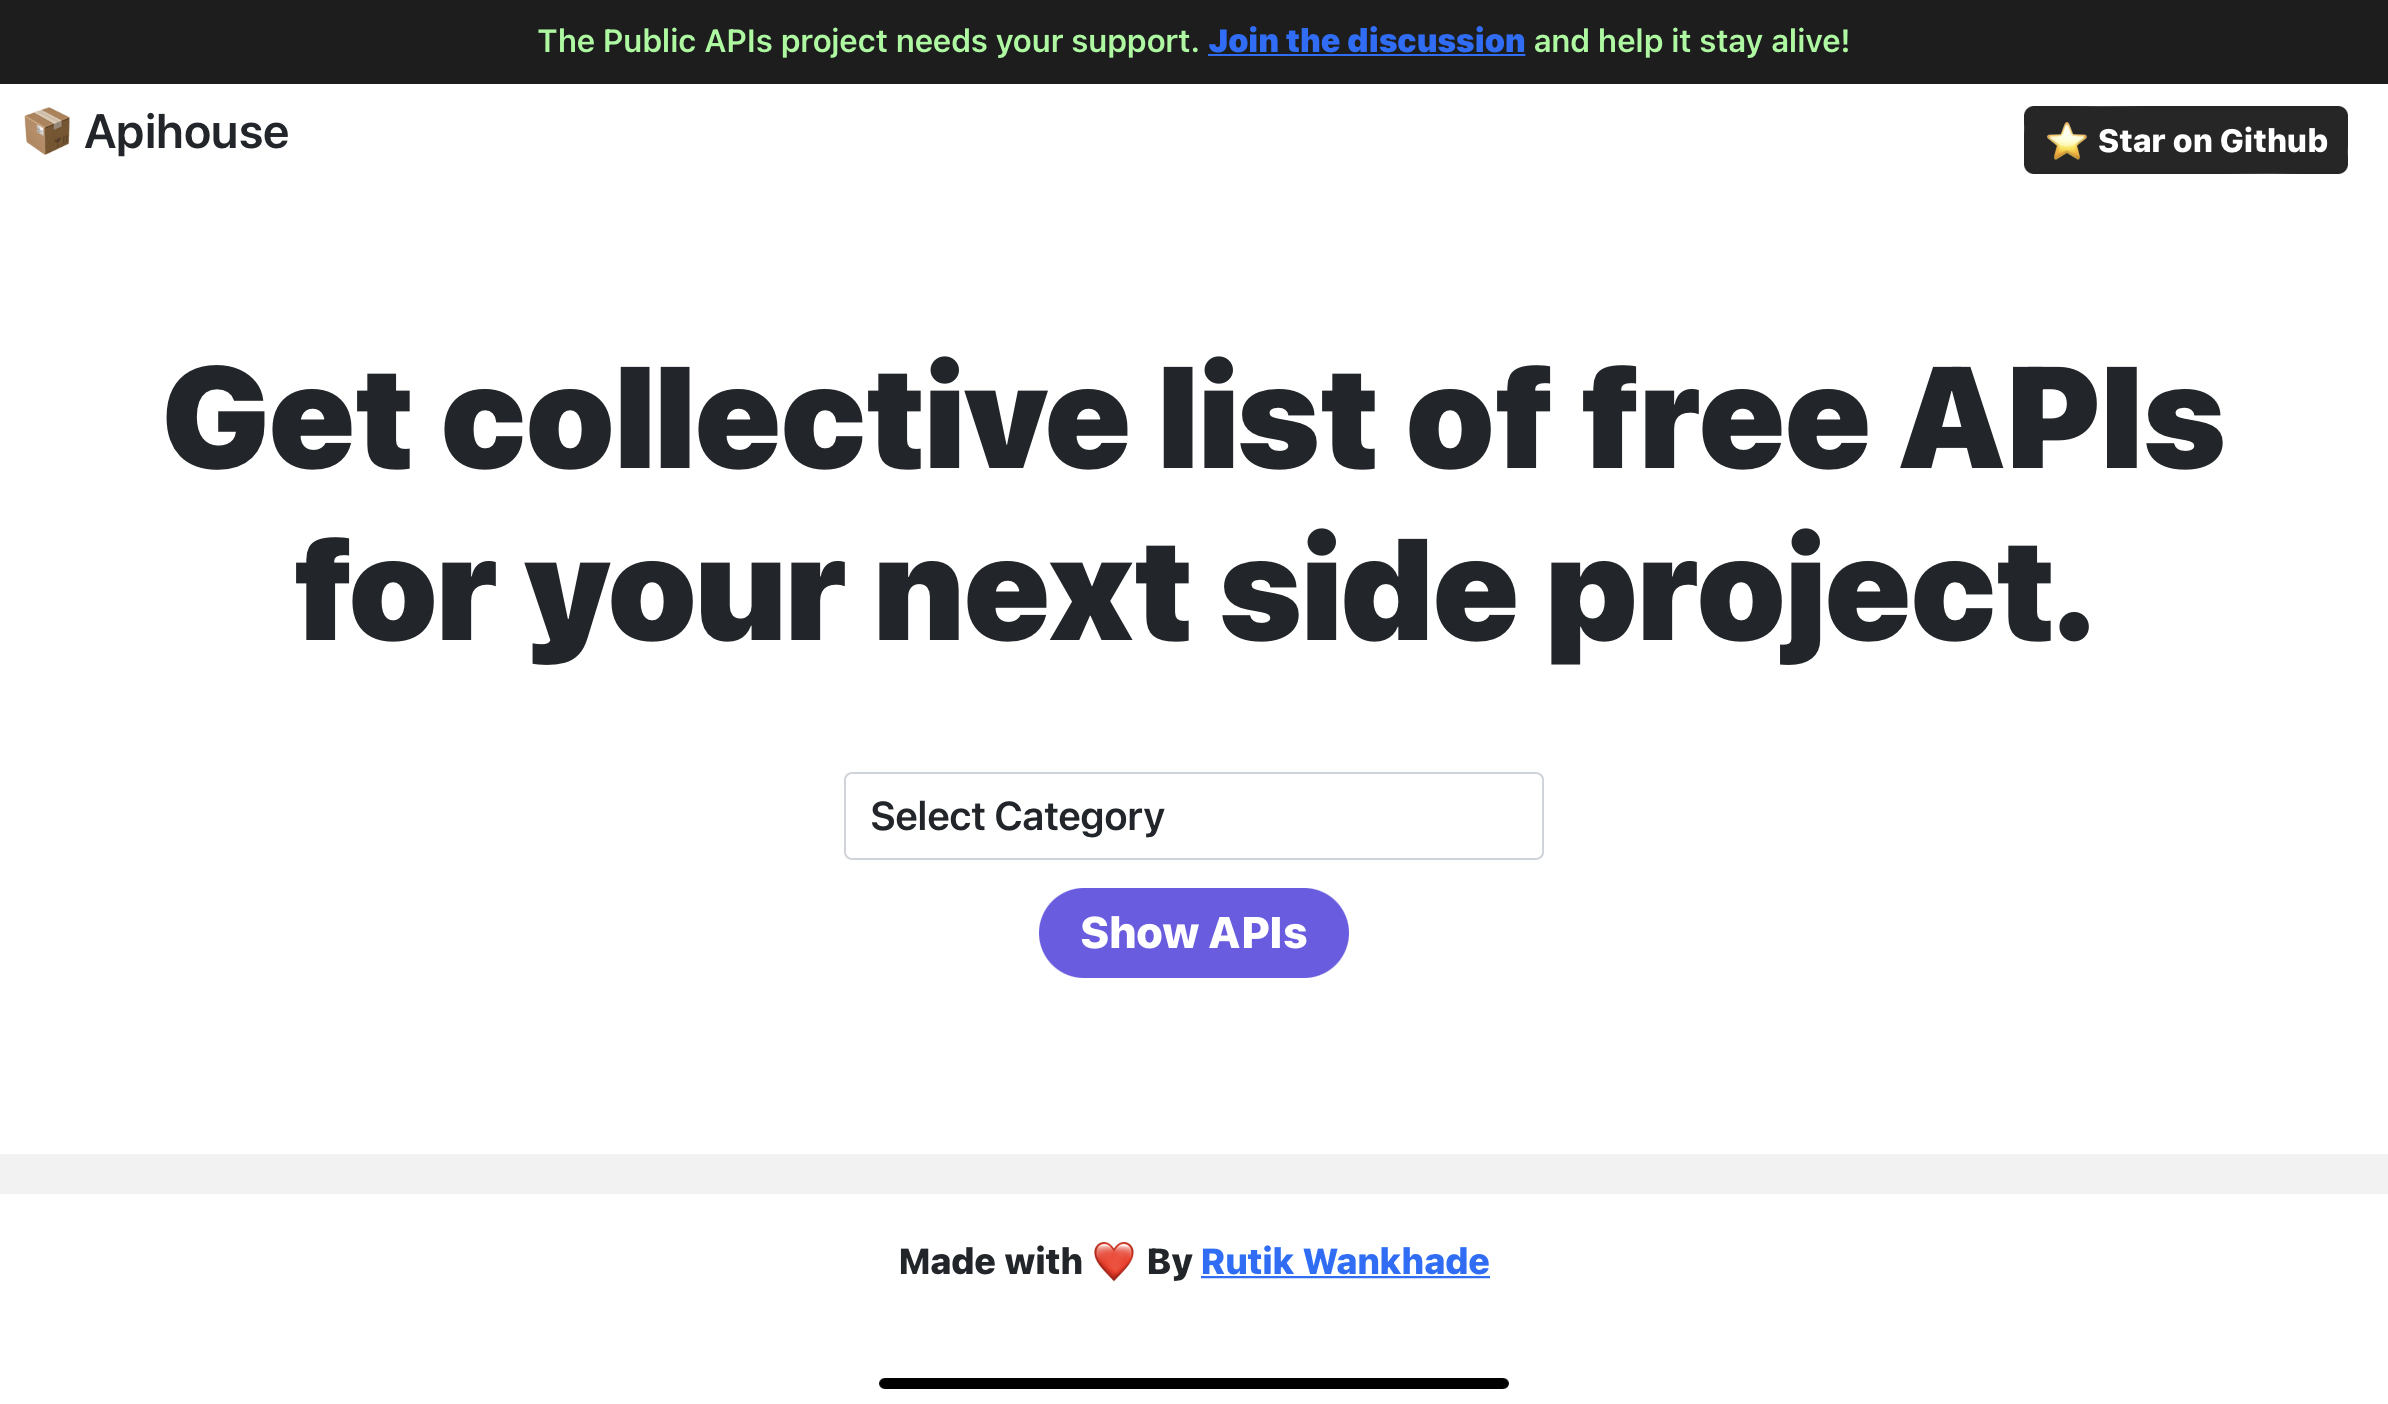2388x1404 pixels.
Task: Click the support banner at the top
Action: pyautogui.click(x=1194, y=41)
